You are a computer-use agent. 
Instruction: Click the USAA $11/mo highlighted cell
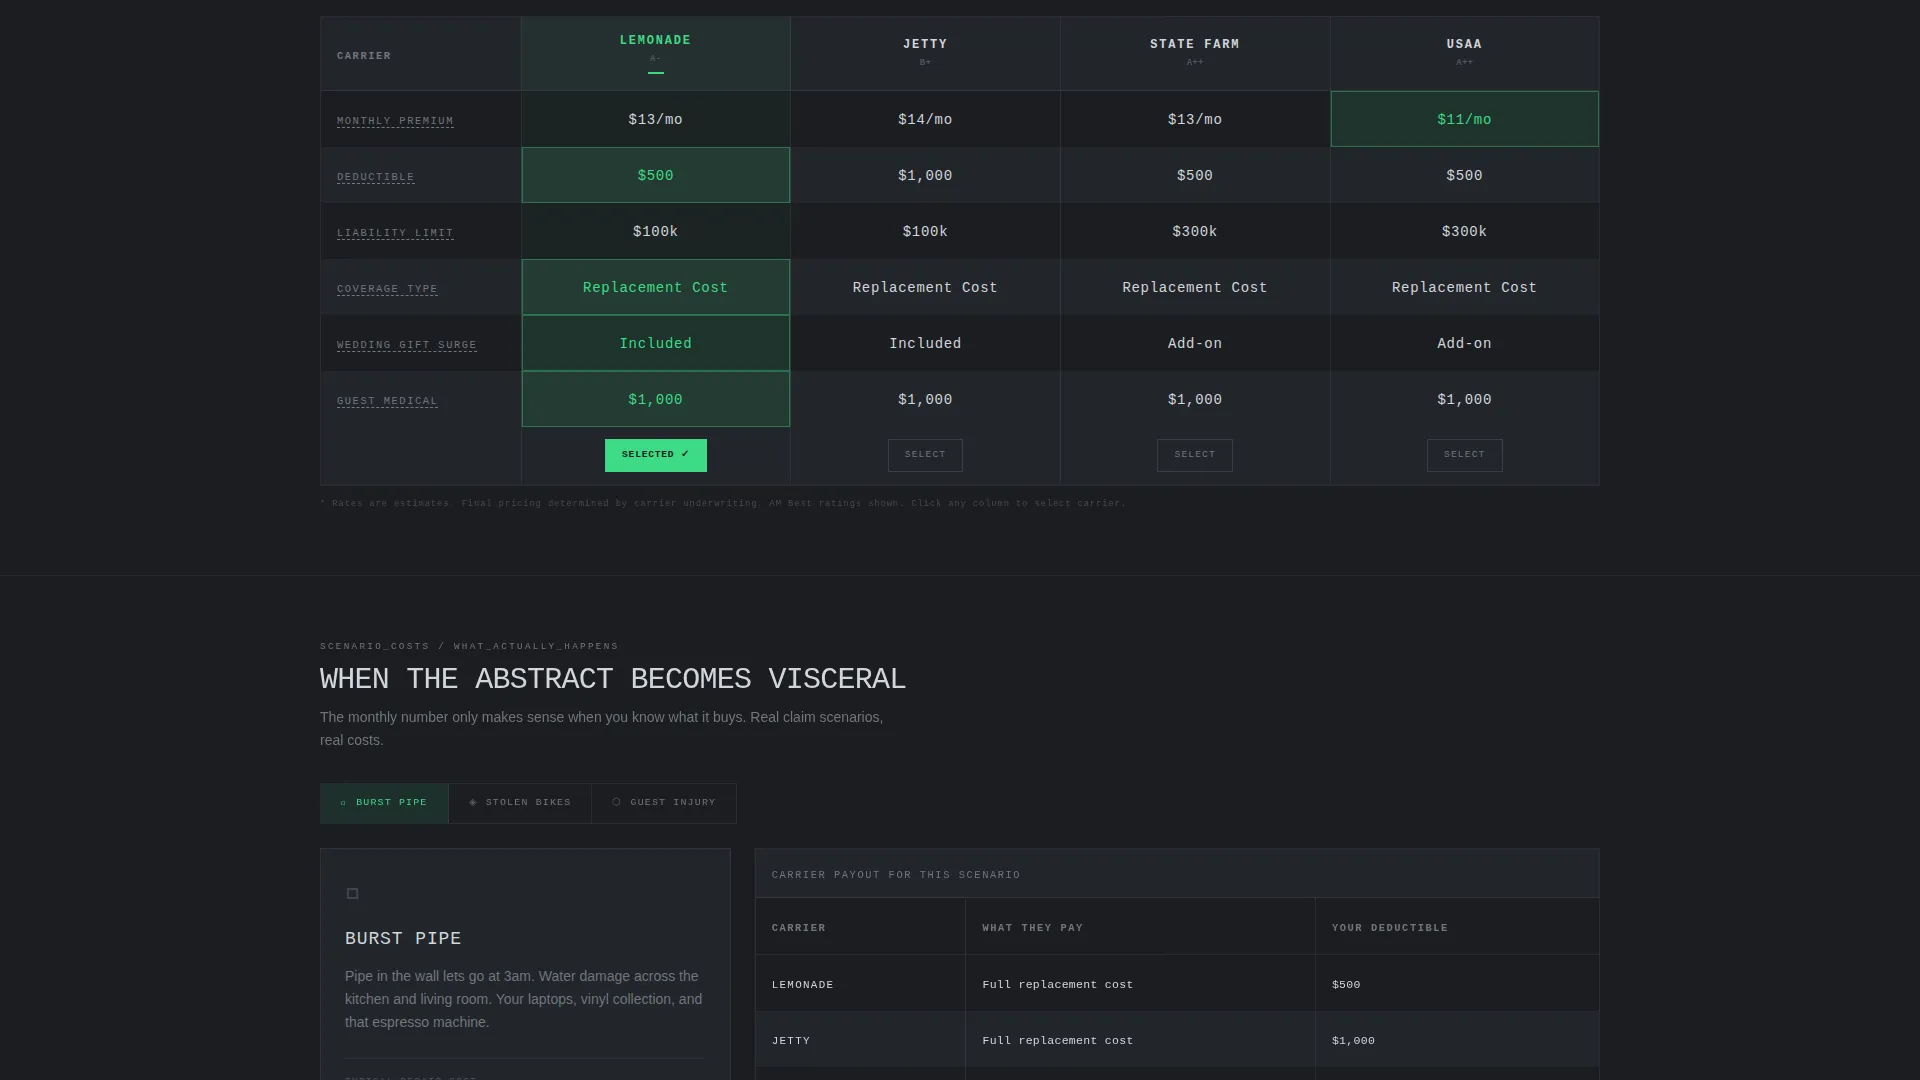click(x=1464, y=119)
